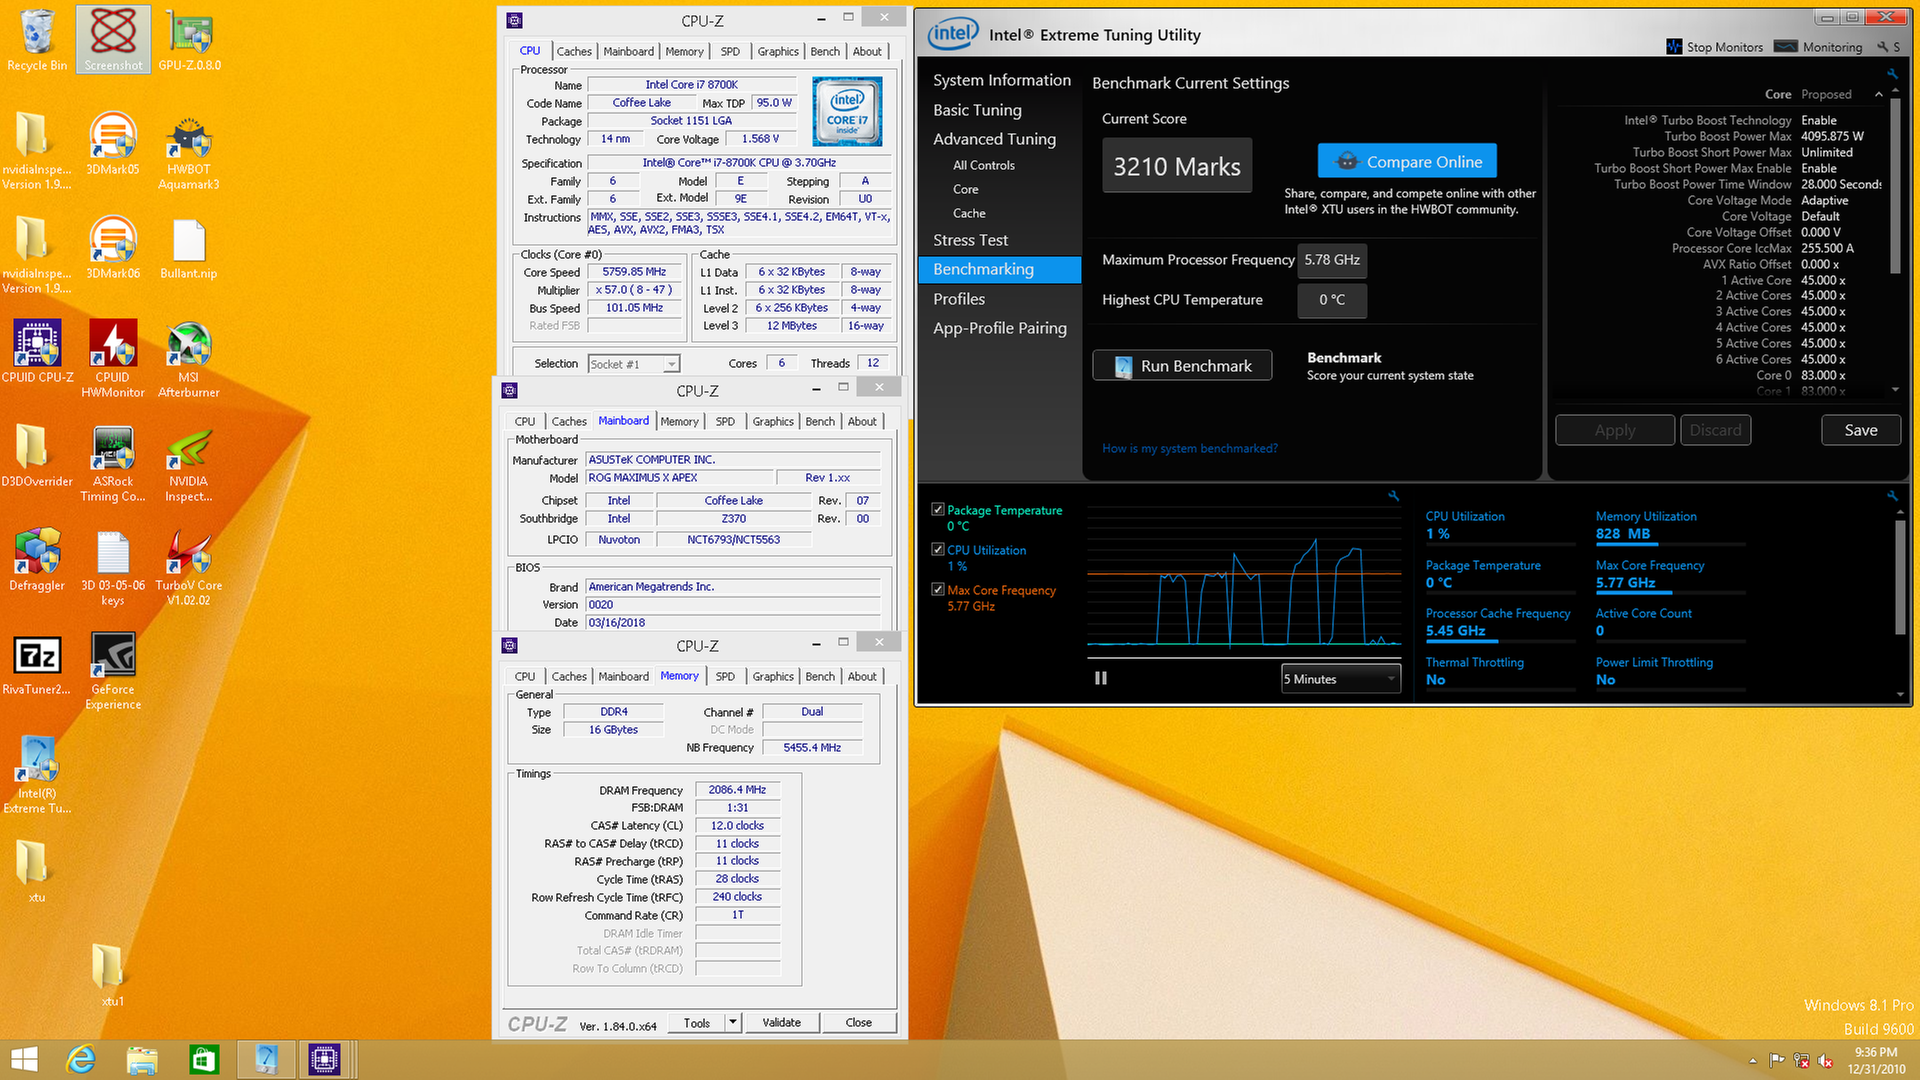Open App-Profile Pairing in XTU

coord(999,328)
